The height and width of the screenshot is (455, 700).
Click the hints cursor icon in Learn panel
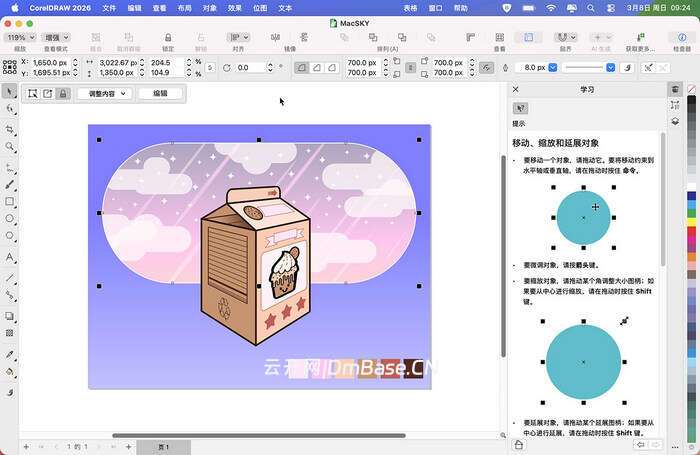pos(521,108)
